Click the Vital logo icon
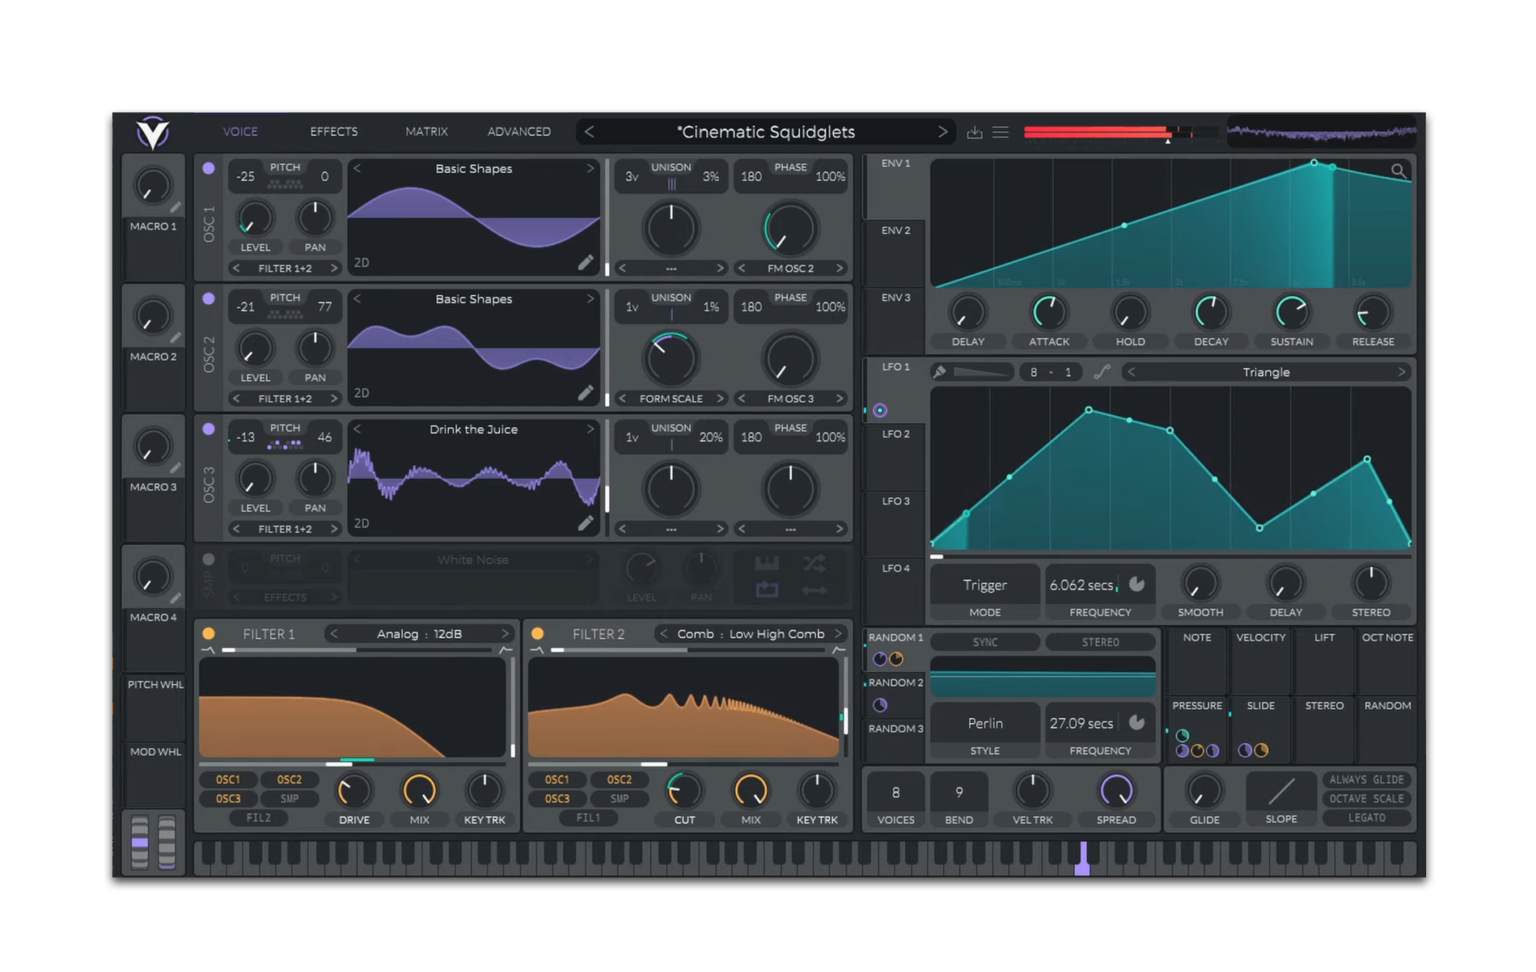 (153, 132)
